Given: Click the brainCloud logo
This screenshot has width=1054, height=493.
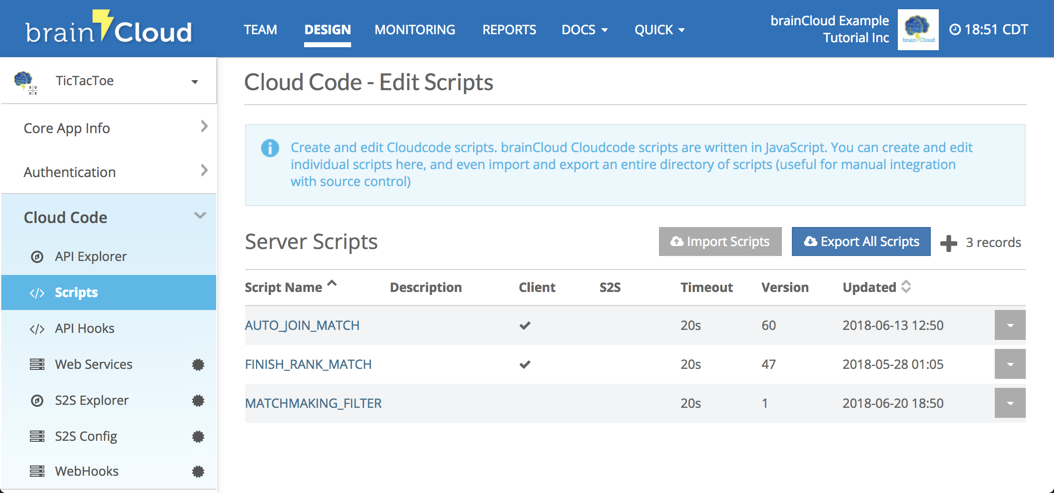Looking at the screenshot, I should point(108,29).
